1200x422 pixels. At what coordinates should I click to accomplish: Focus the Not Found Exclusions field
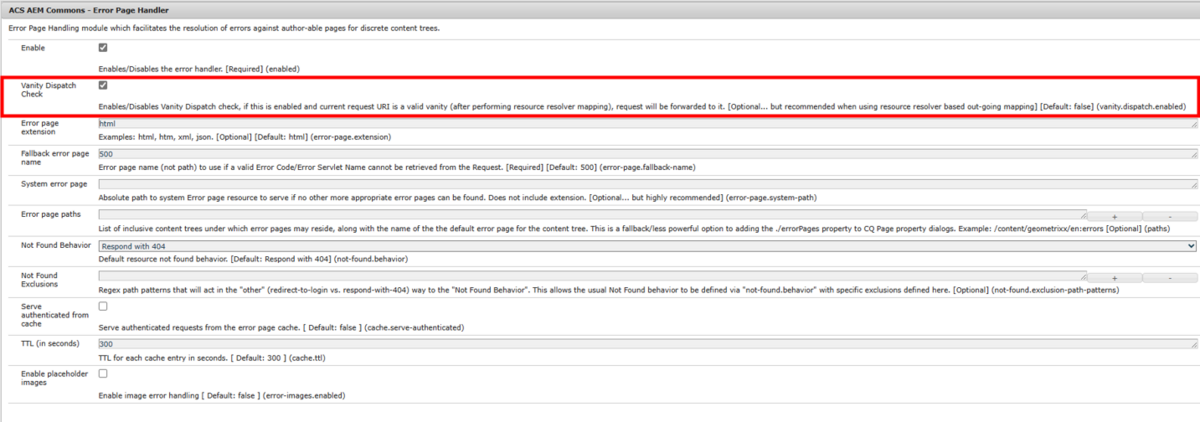point(592,276)
